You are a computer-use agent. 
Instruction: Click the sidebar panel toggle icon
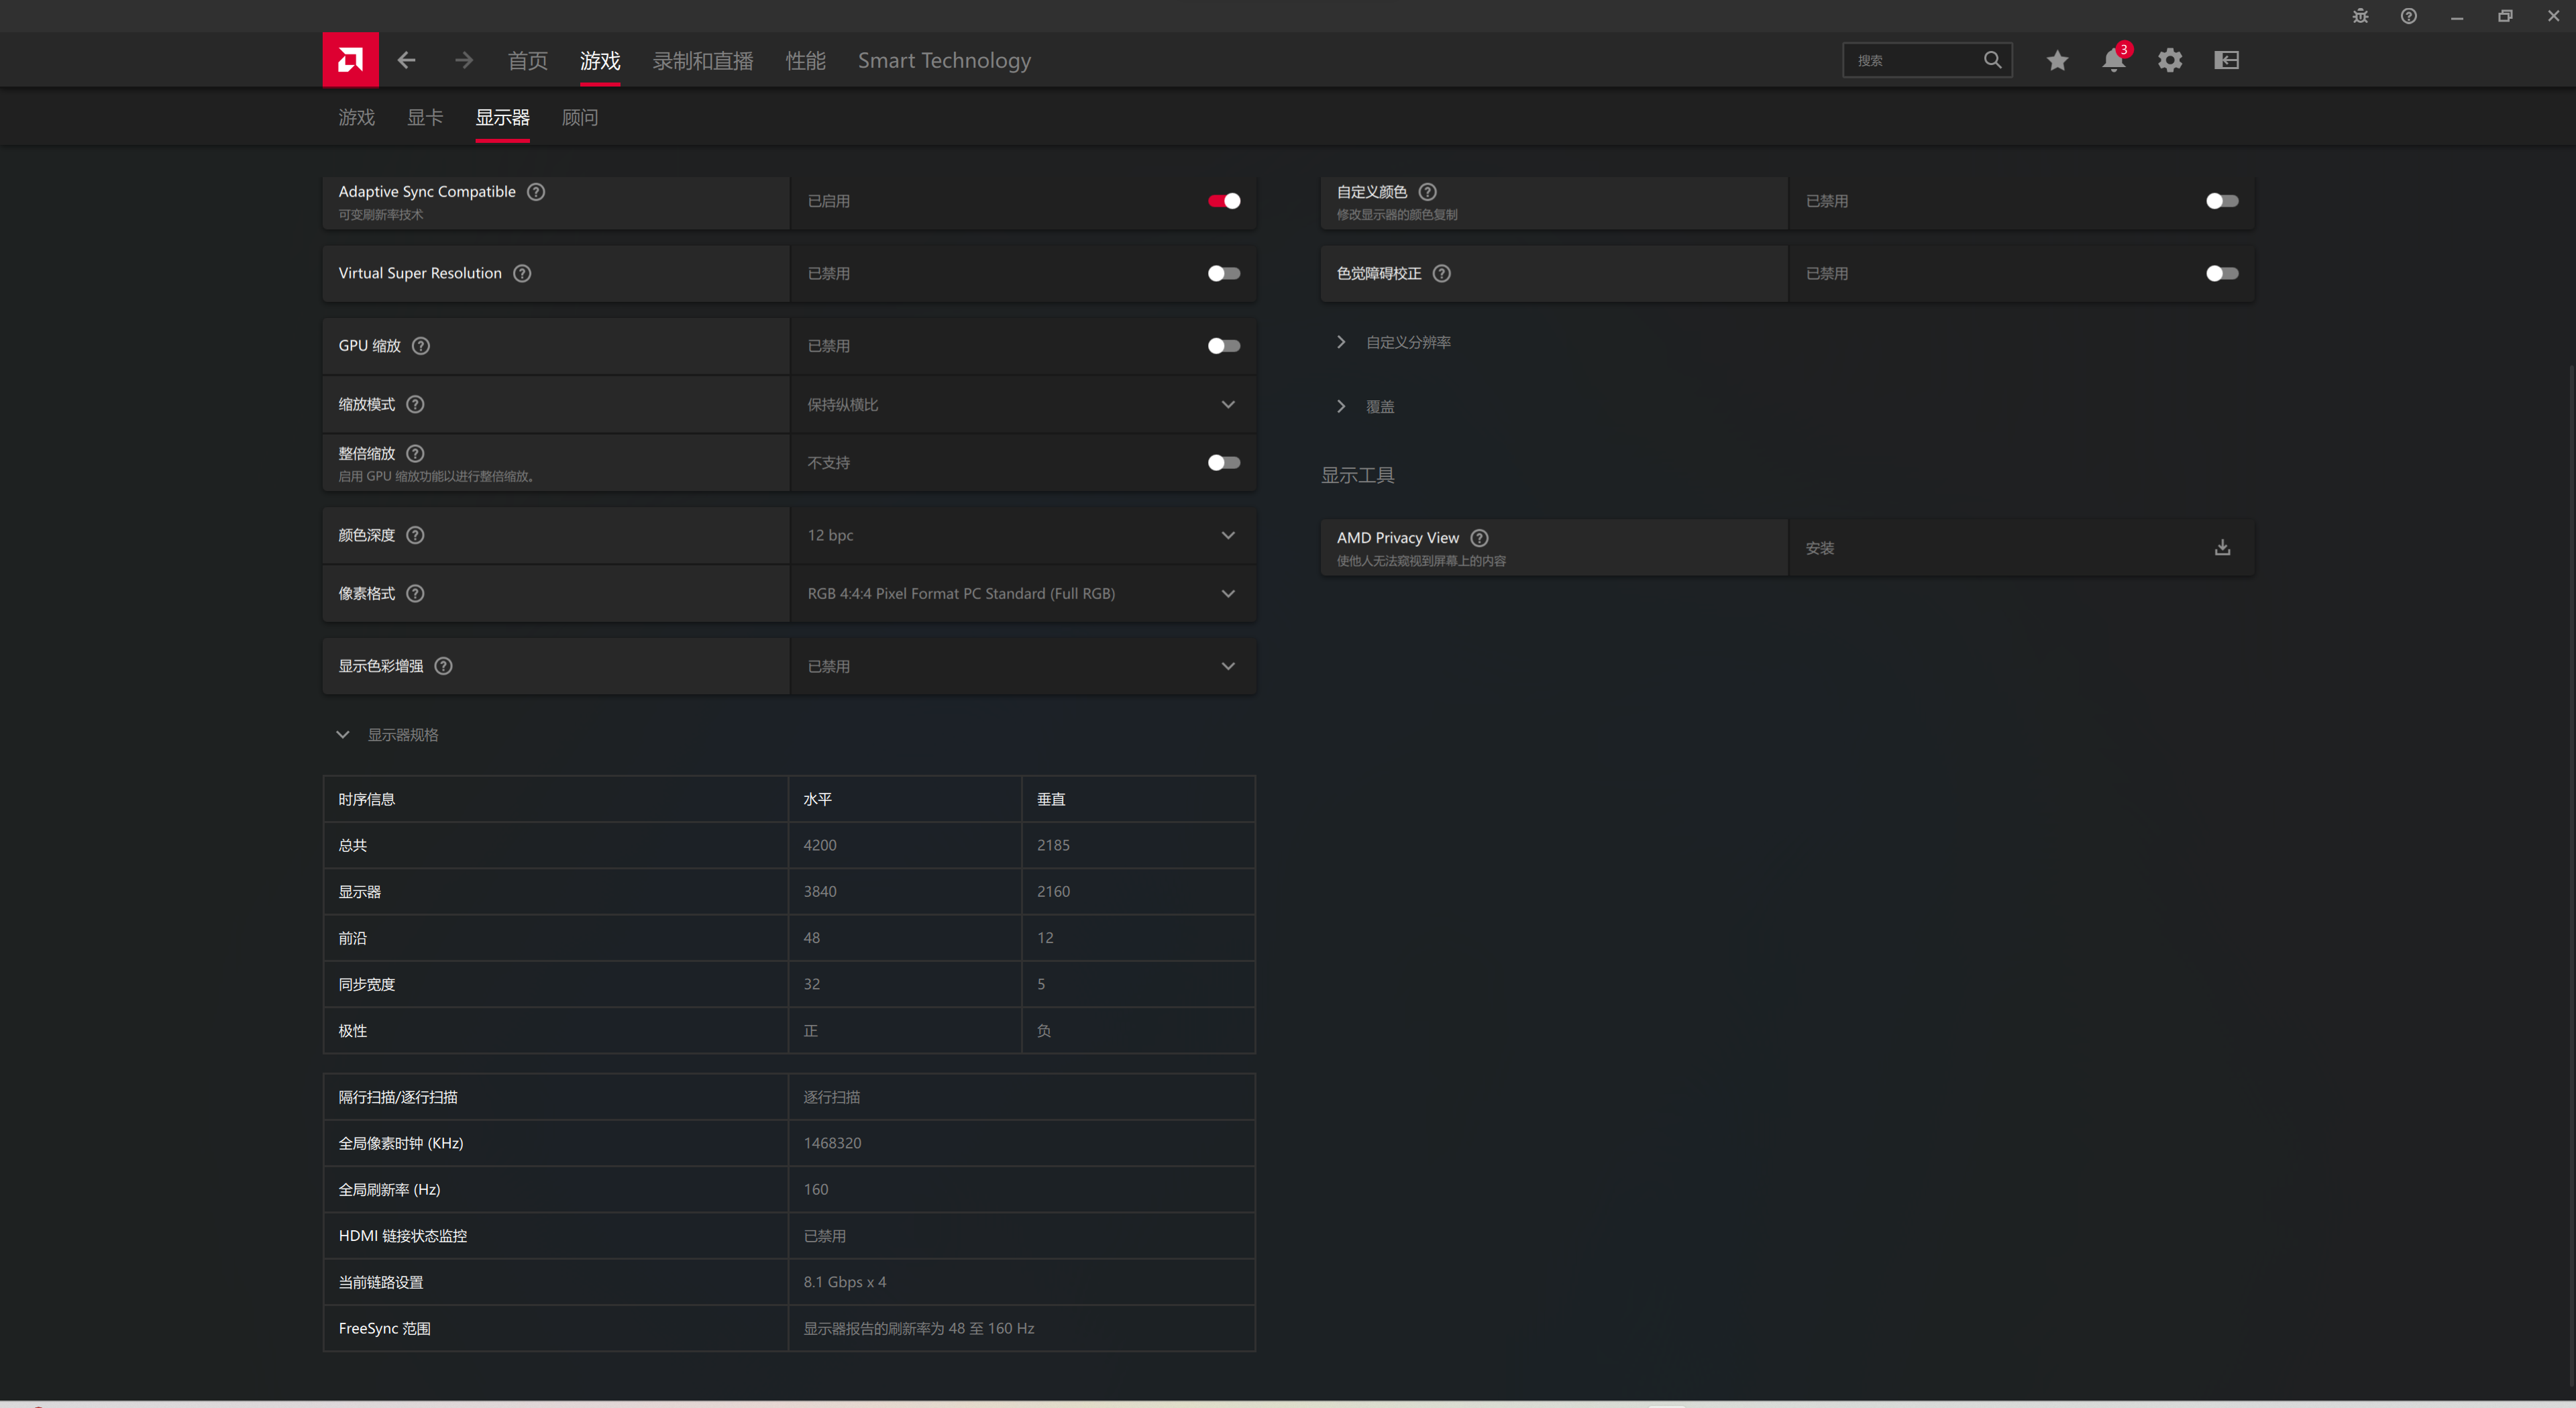(x=2226, y=60)
